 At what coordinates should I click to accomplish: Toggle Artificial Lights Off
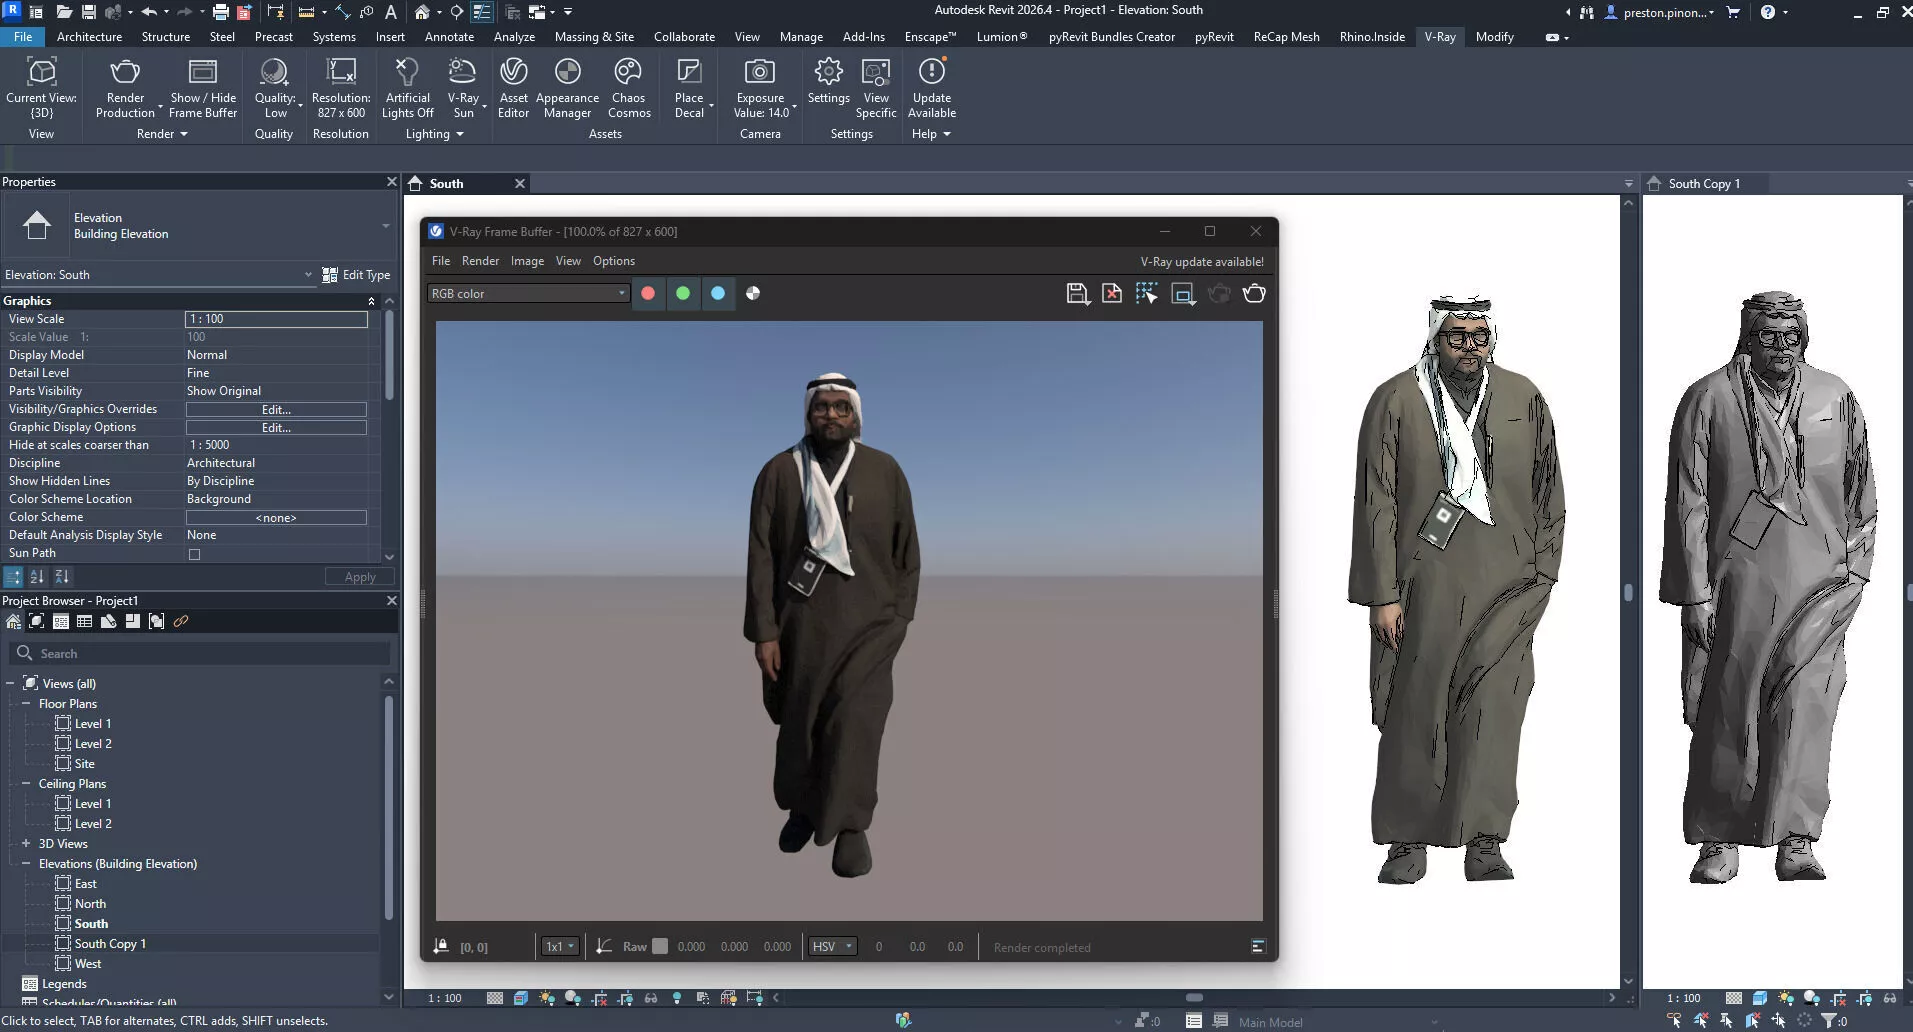click(407, 88)
